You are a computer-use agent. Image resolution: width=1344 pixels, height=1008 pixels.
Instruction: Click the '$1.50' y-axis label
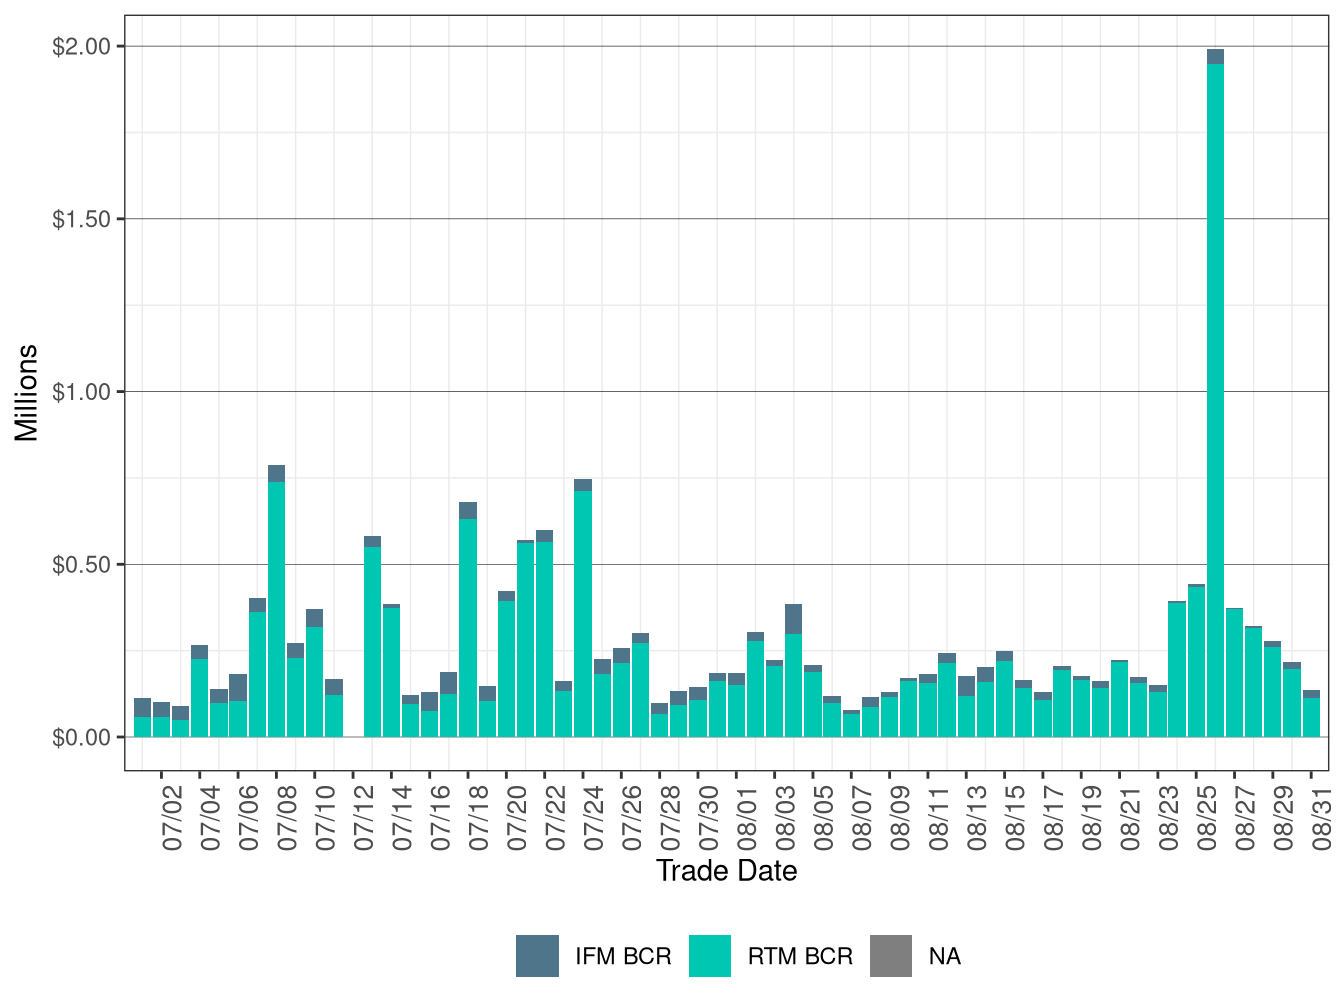[82, 219]
